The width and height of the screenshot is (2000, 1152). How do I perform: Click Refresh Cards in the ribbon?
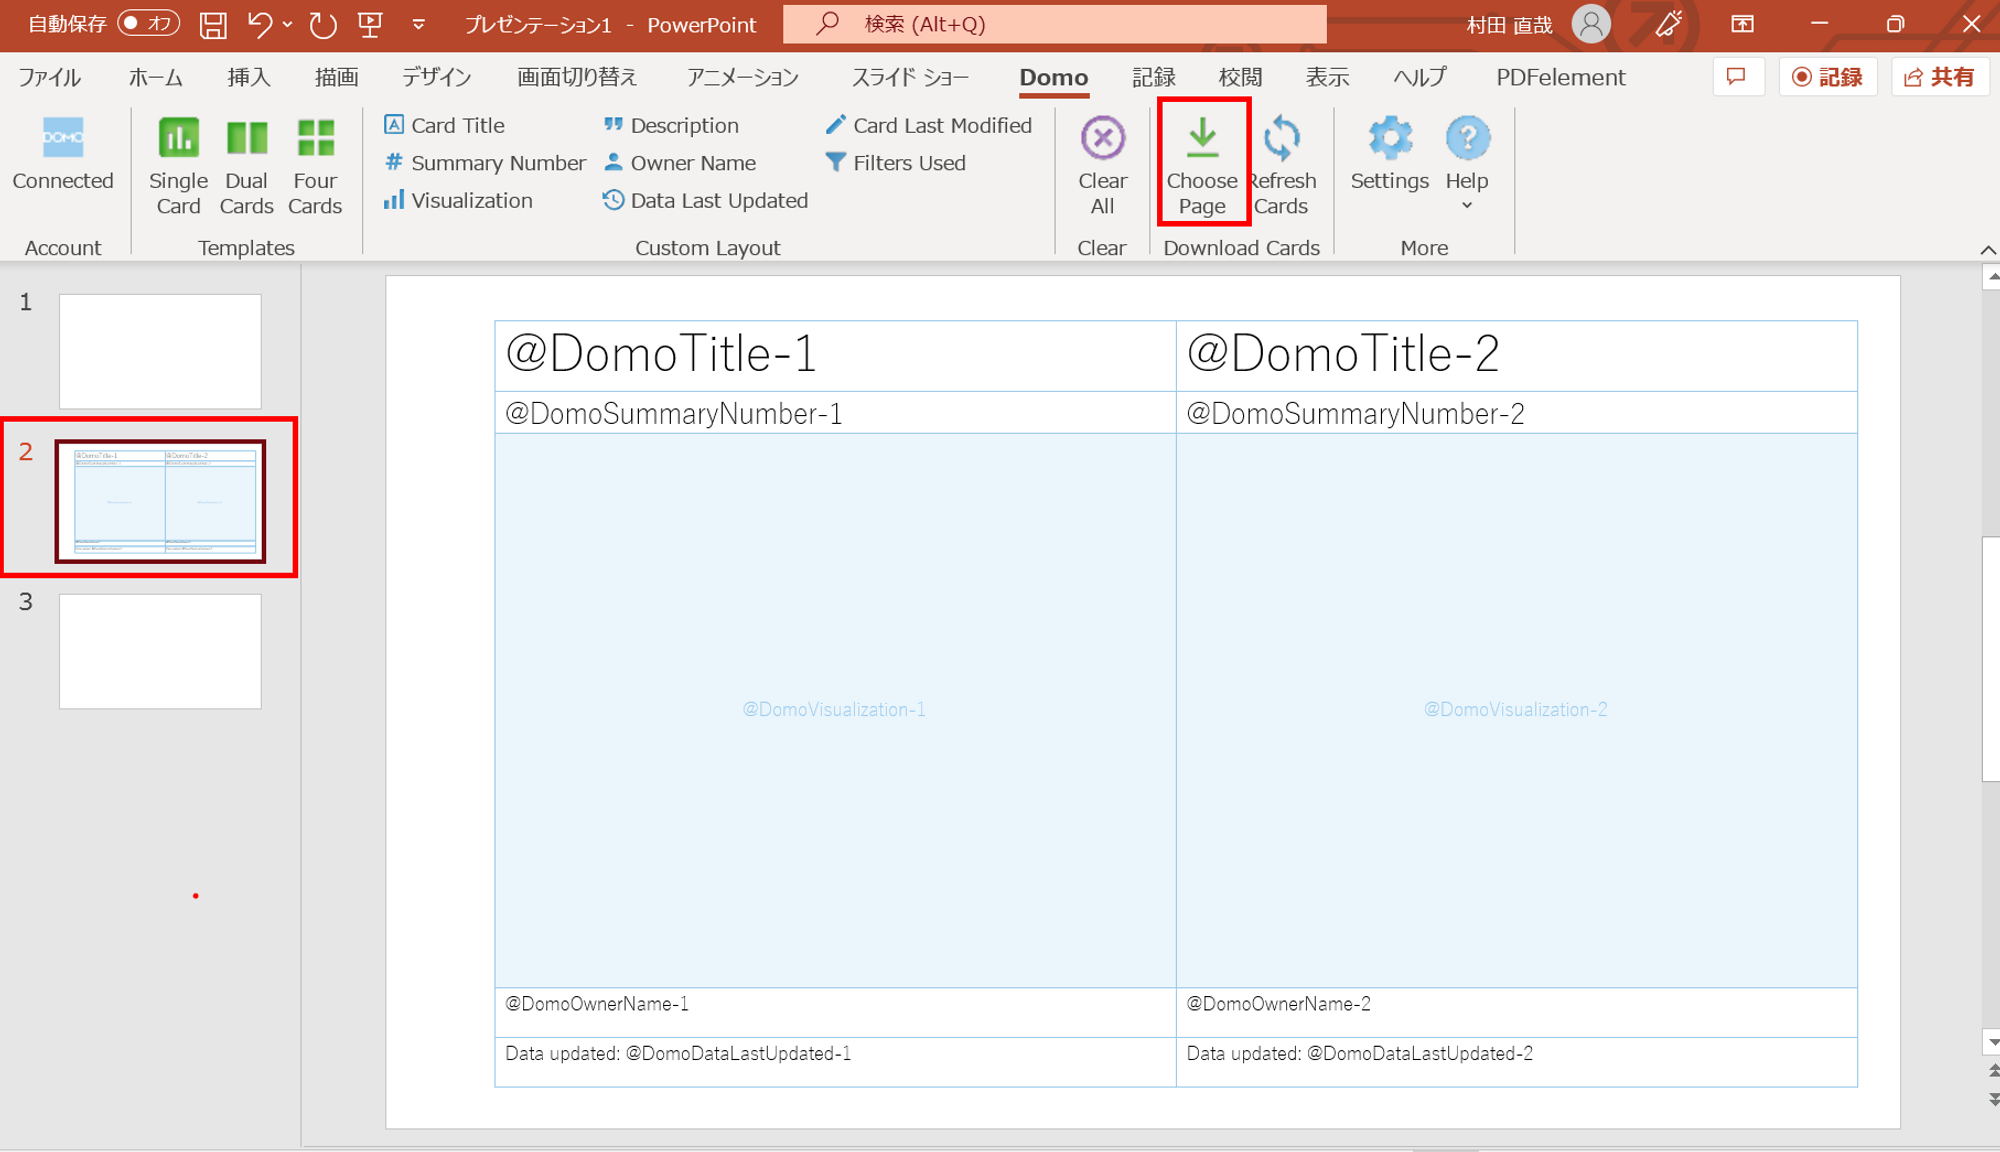(1281, 166)
